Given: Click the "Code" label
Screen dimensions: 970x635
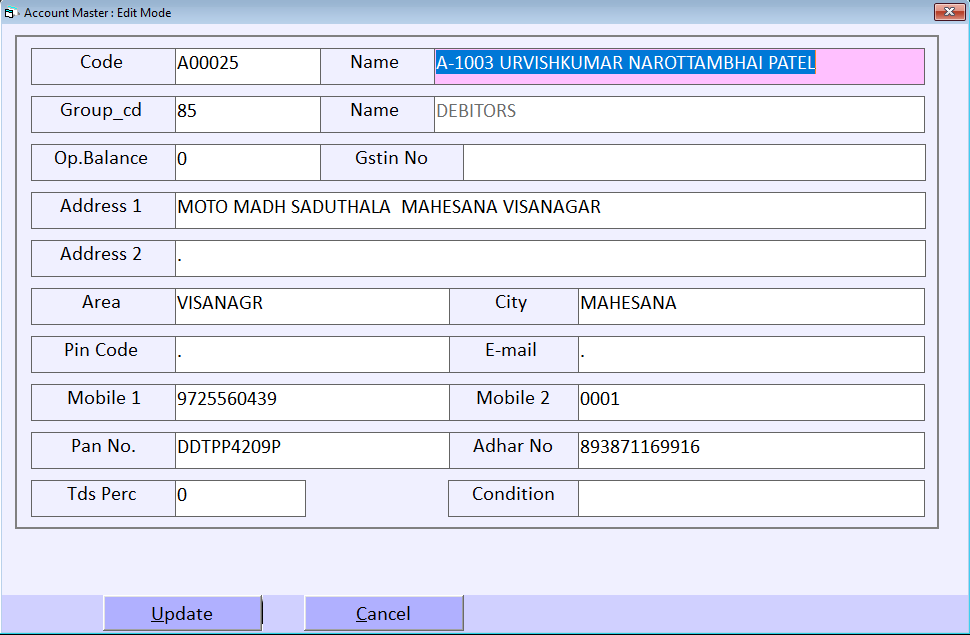Looking at the screenshot, I should click(101, 62).
